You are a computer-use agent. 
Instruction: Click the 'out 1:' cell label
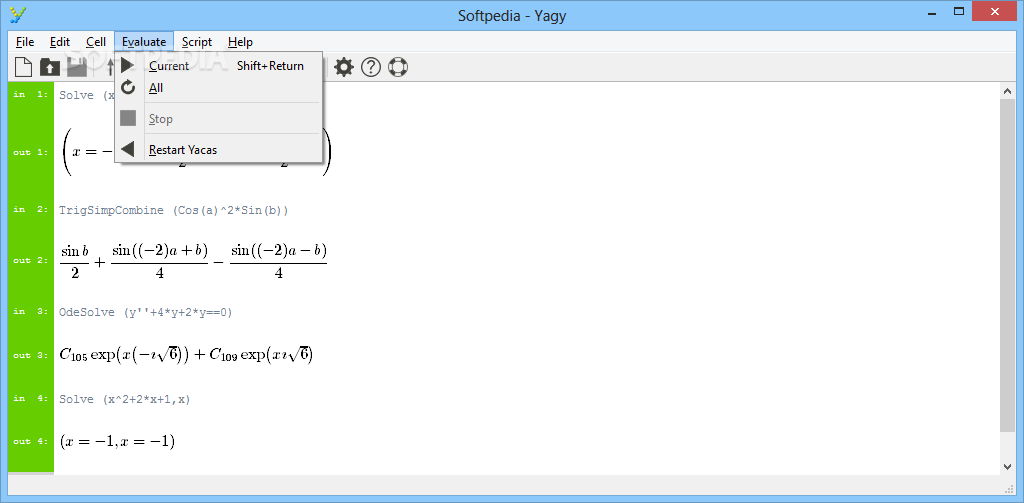pyautogui.click(x=31, y=152)
